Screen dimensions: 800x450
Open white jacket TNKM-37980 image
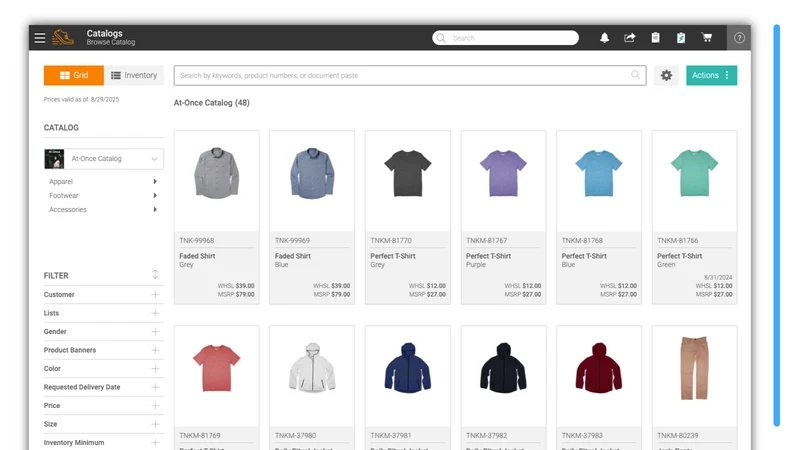[312, 368]
